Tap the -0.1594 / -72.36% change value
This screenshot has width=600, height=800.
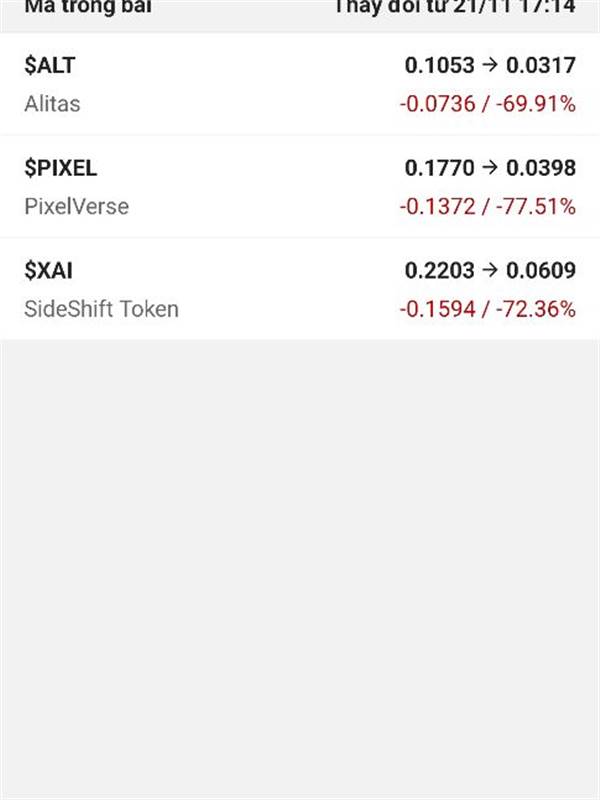[x=488, y=309]
